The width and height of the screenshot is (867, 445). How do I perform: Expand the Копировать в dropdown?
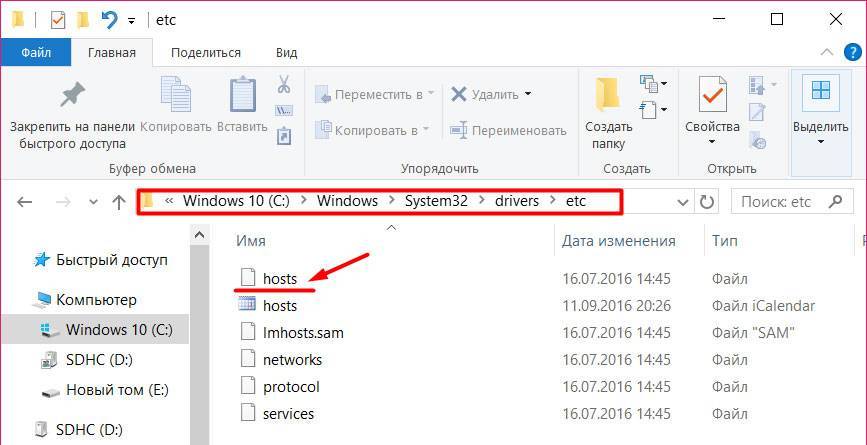[425, 129]
